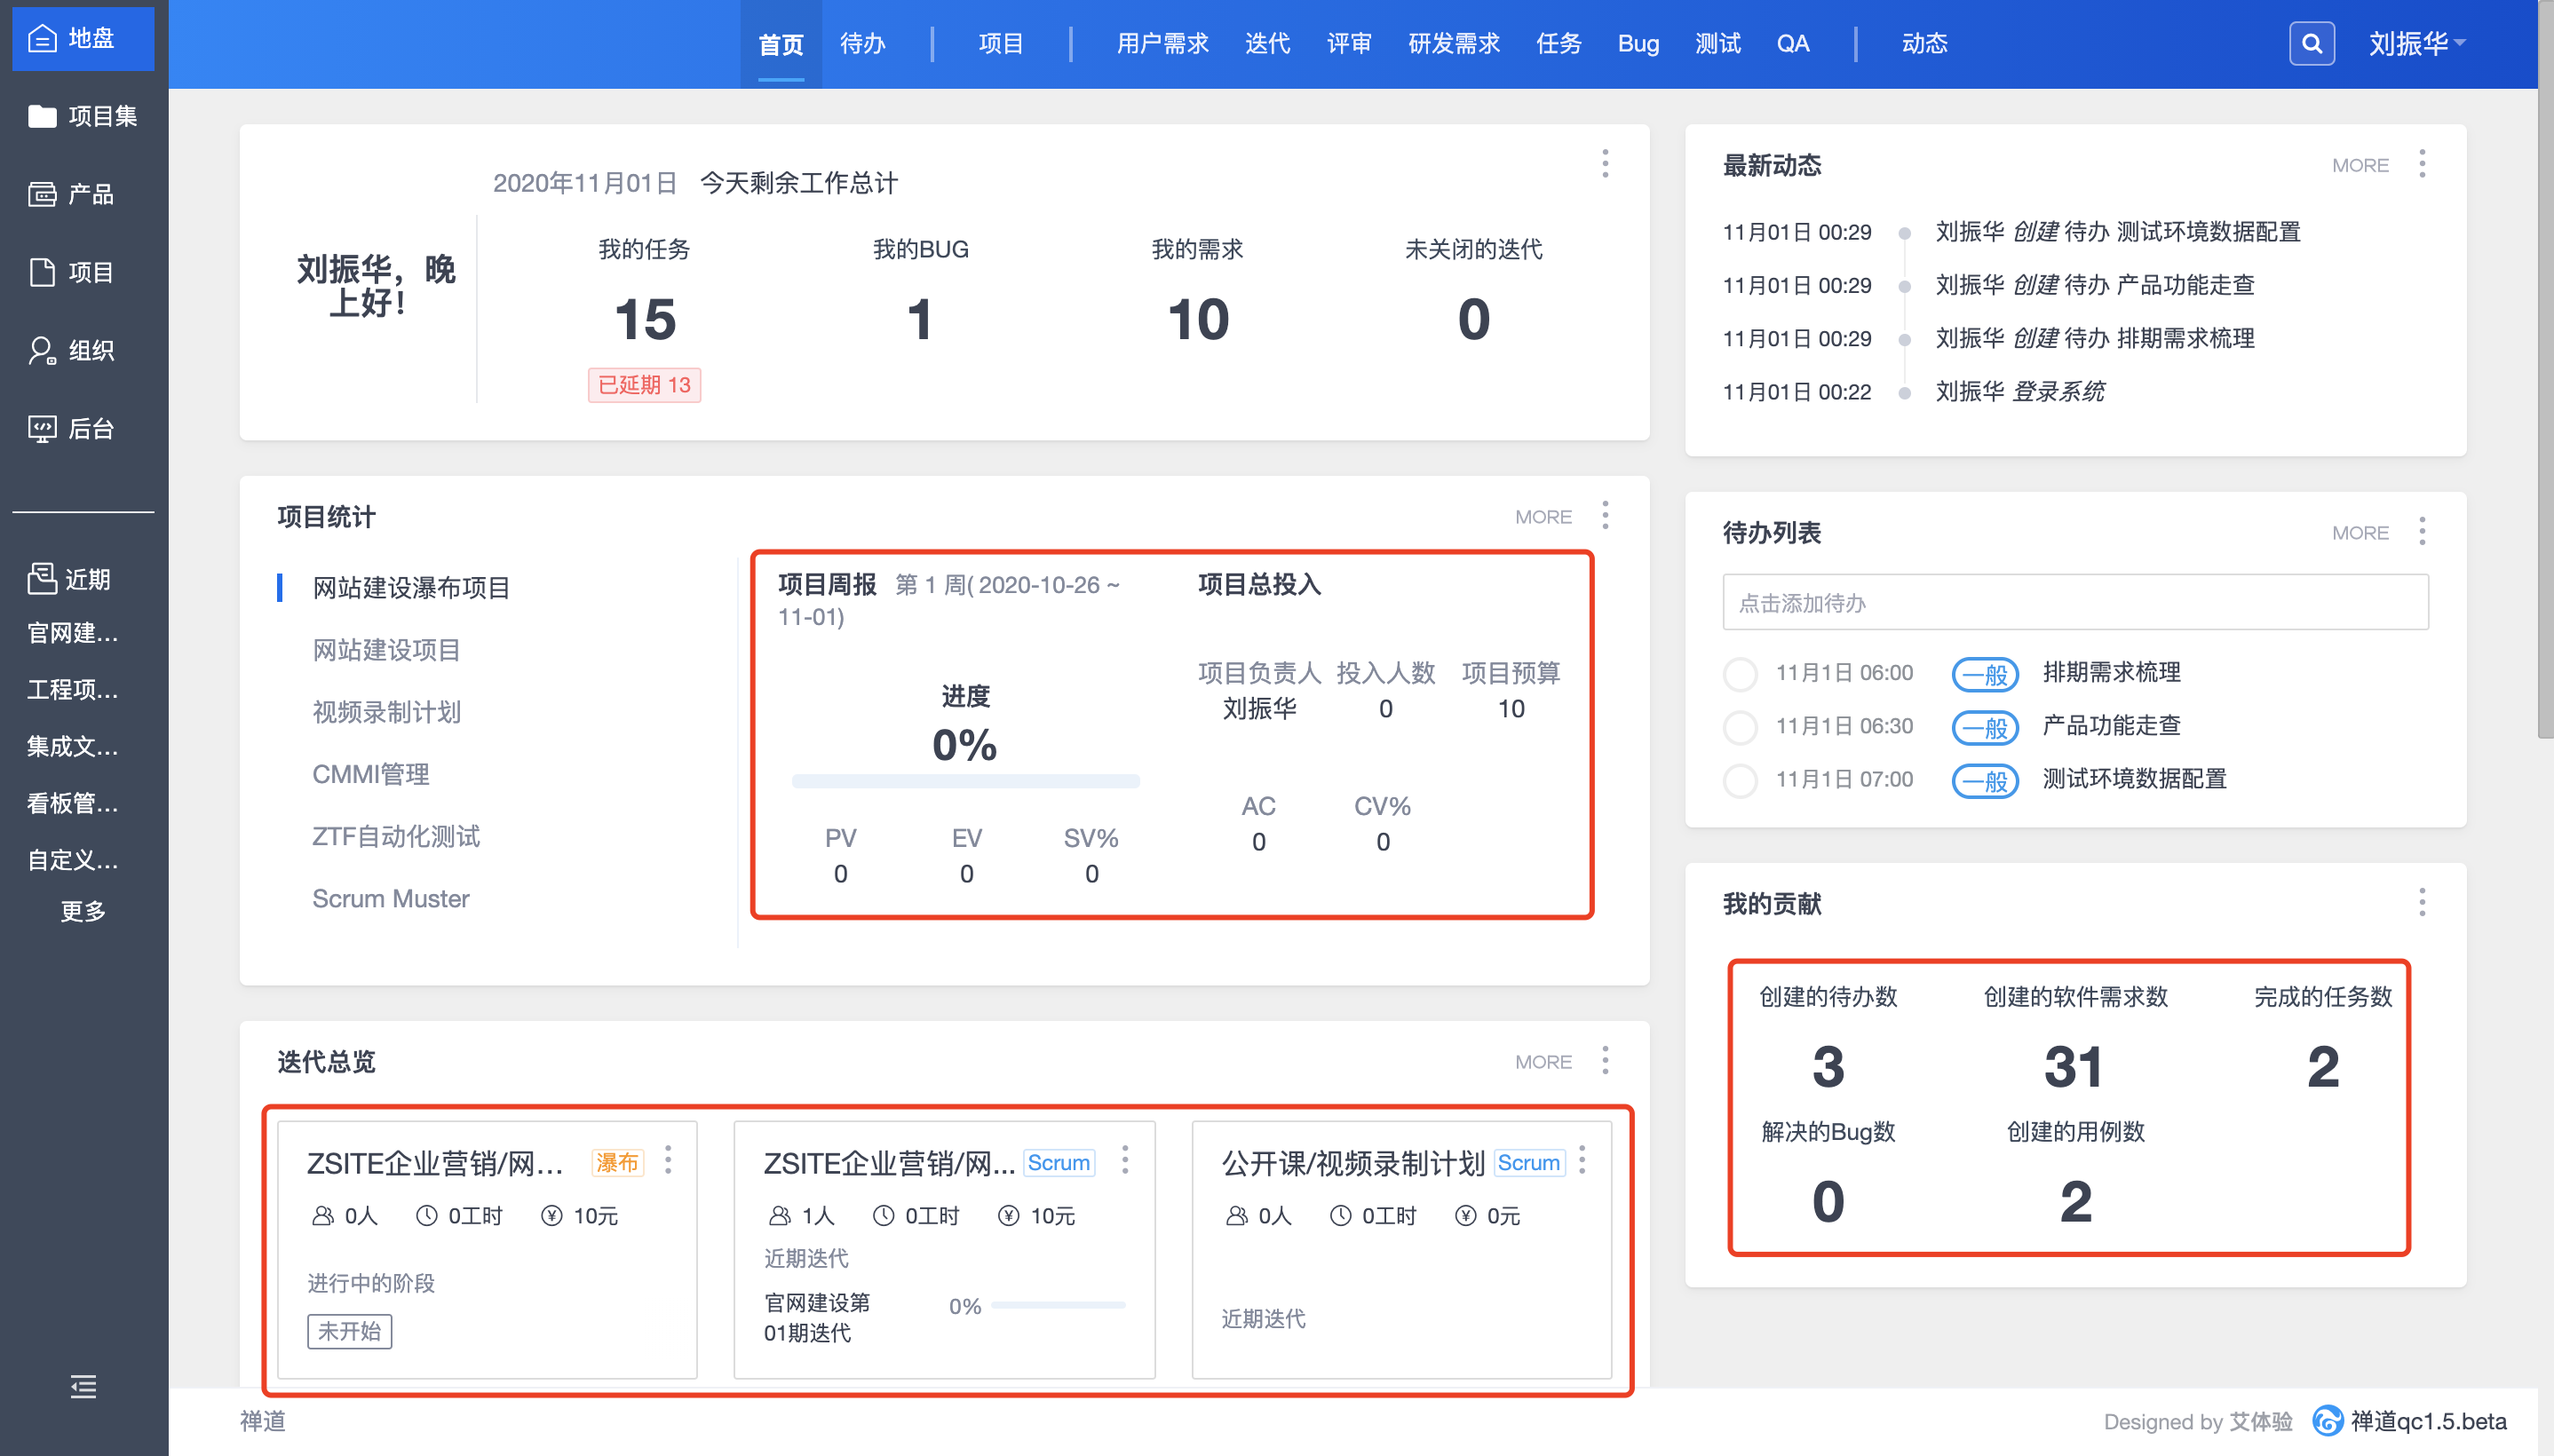This screenshot has width=2554, height=1456.
Task: Click the search magnifier icon
Action: tap(2311, 44)
